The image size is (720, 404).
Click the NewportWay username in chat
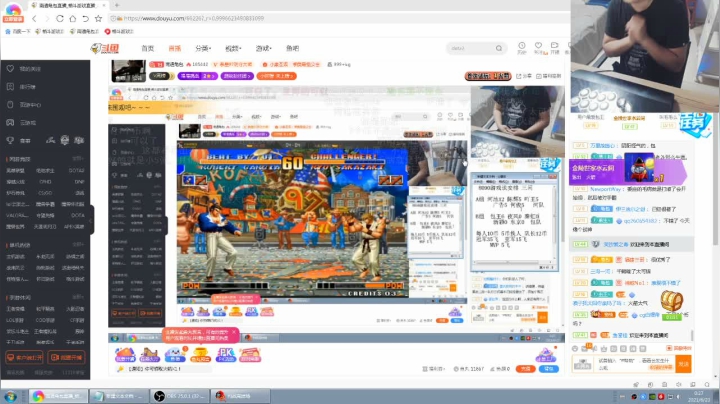tap(605, 189)
